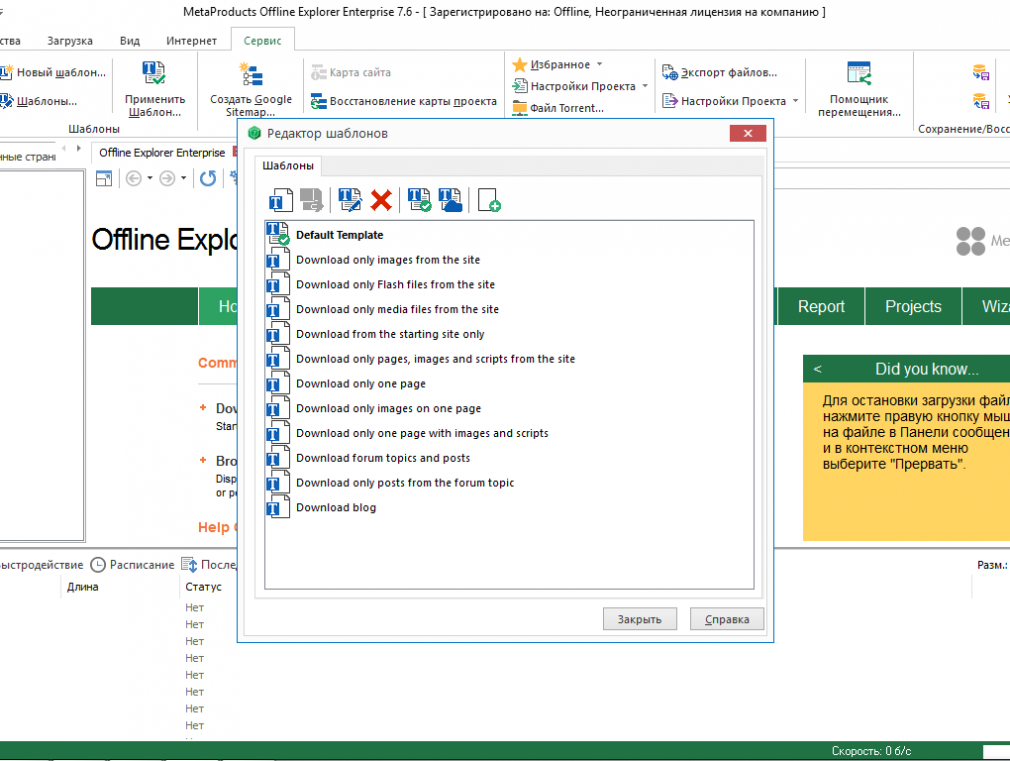Select Download only posts from the forum topic
The width and height of the screenshot is (1010, 761).
tap(509, 483)
